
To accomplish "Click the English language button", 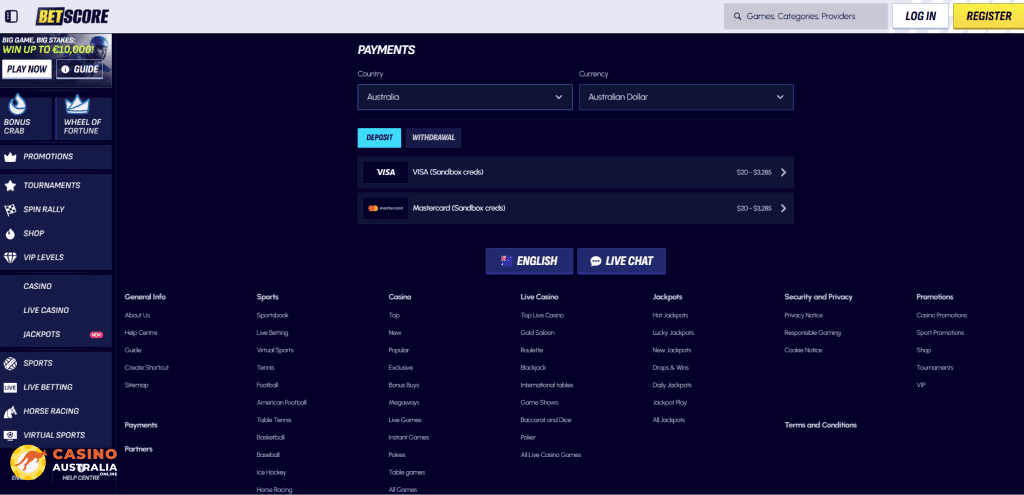I will pos(530,261).
